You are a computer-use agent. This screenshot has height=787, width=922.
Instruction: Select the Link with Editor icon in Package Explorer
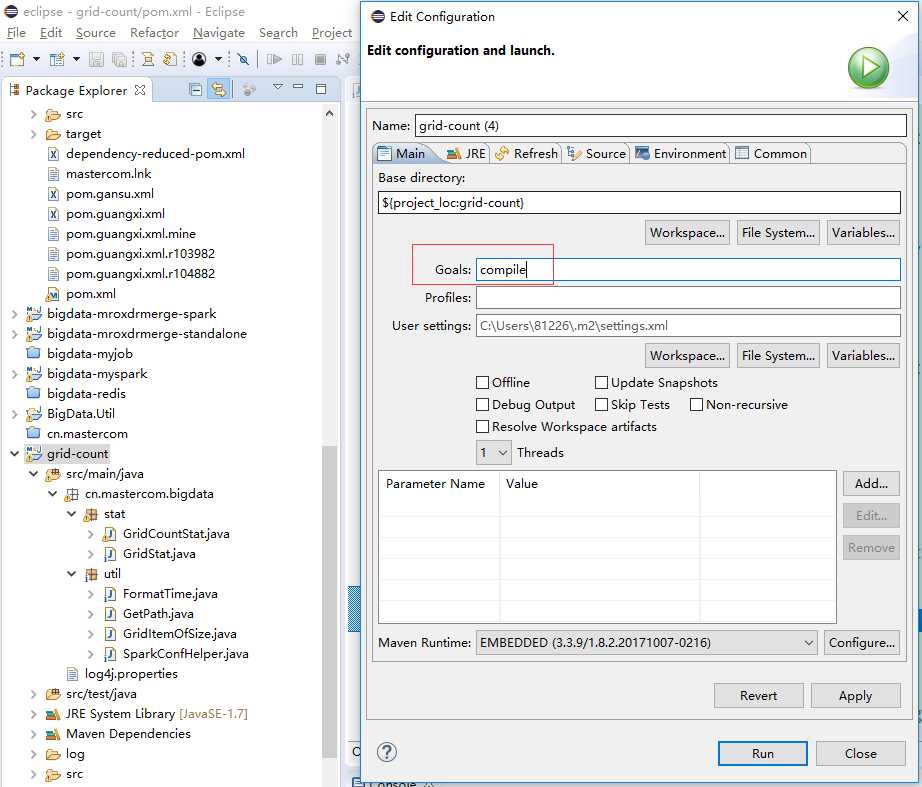pyautogui.click(x=219, y=87)
